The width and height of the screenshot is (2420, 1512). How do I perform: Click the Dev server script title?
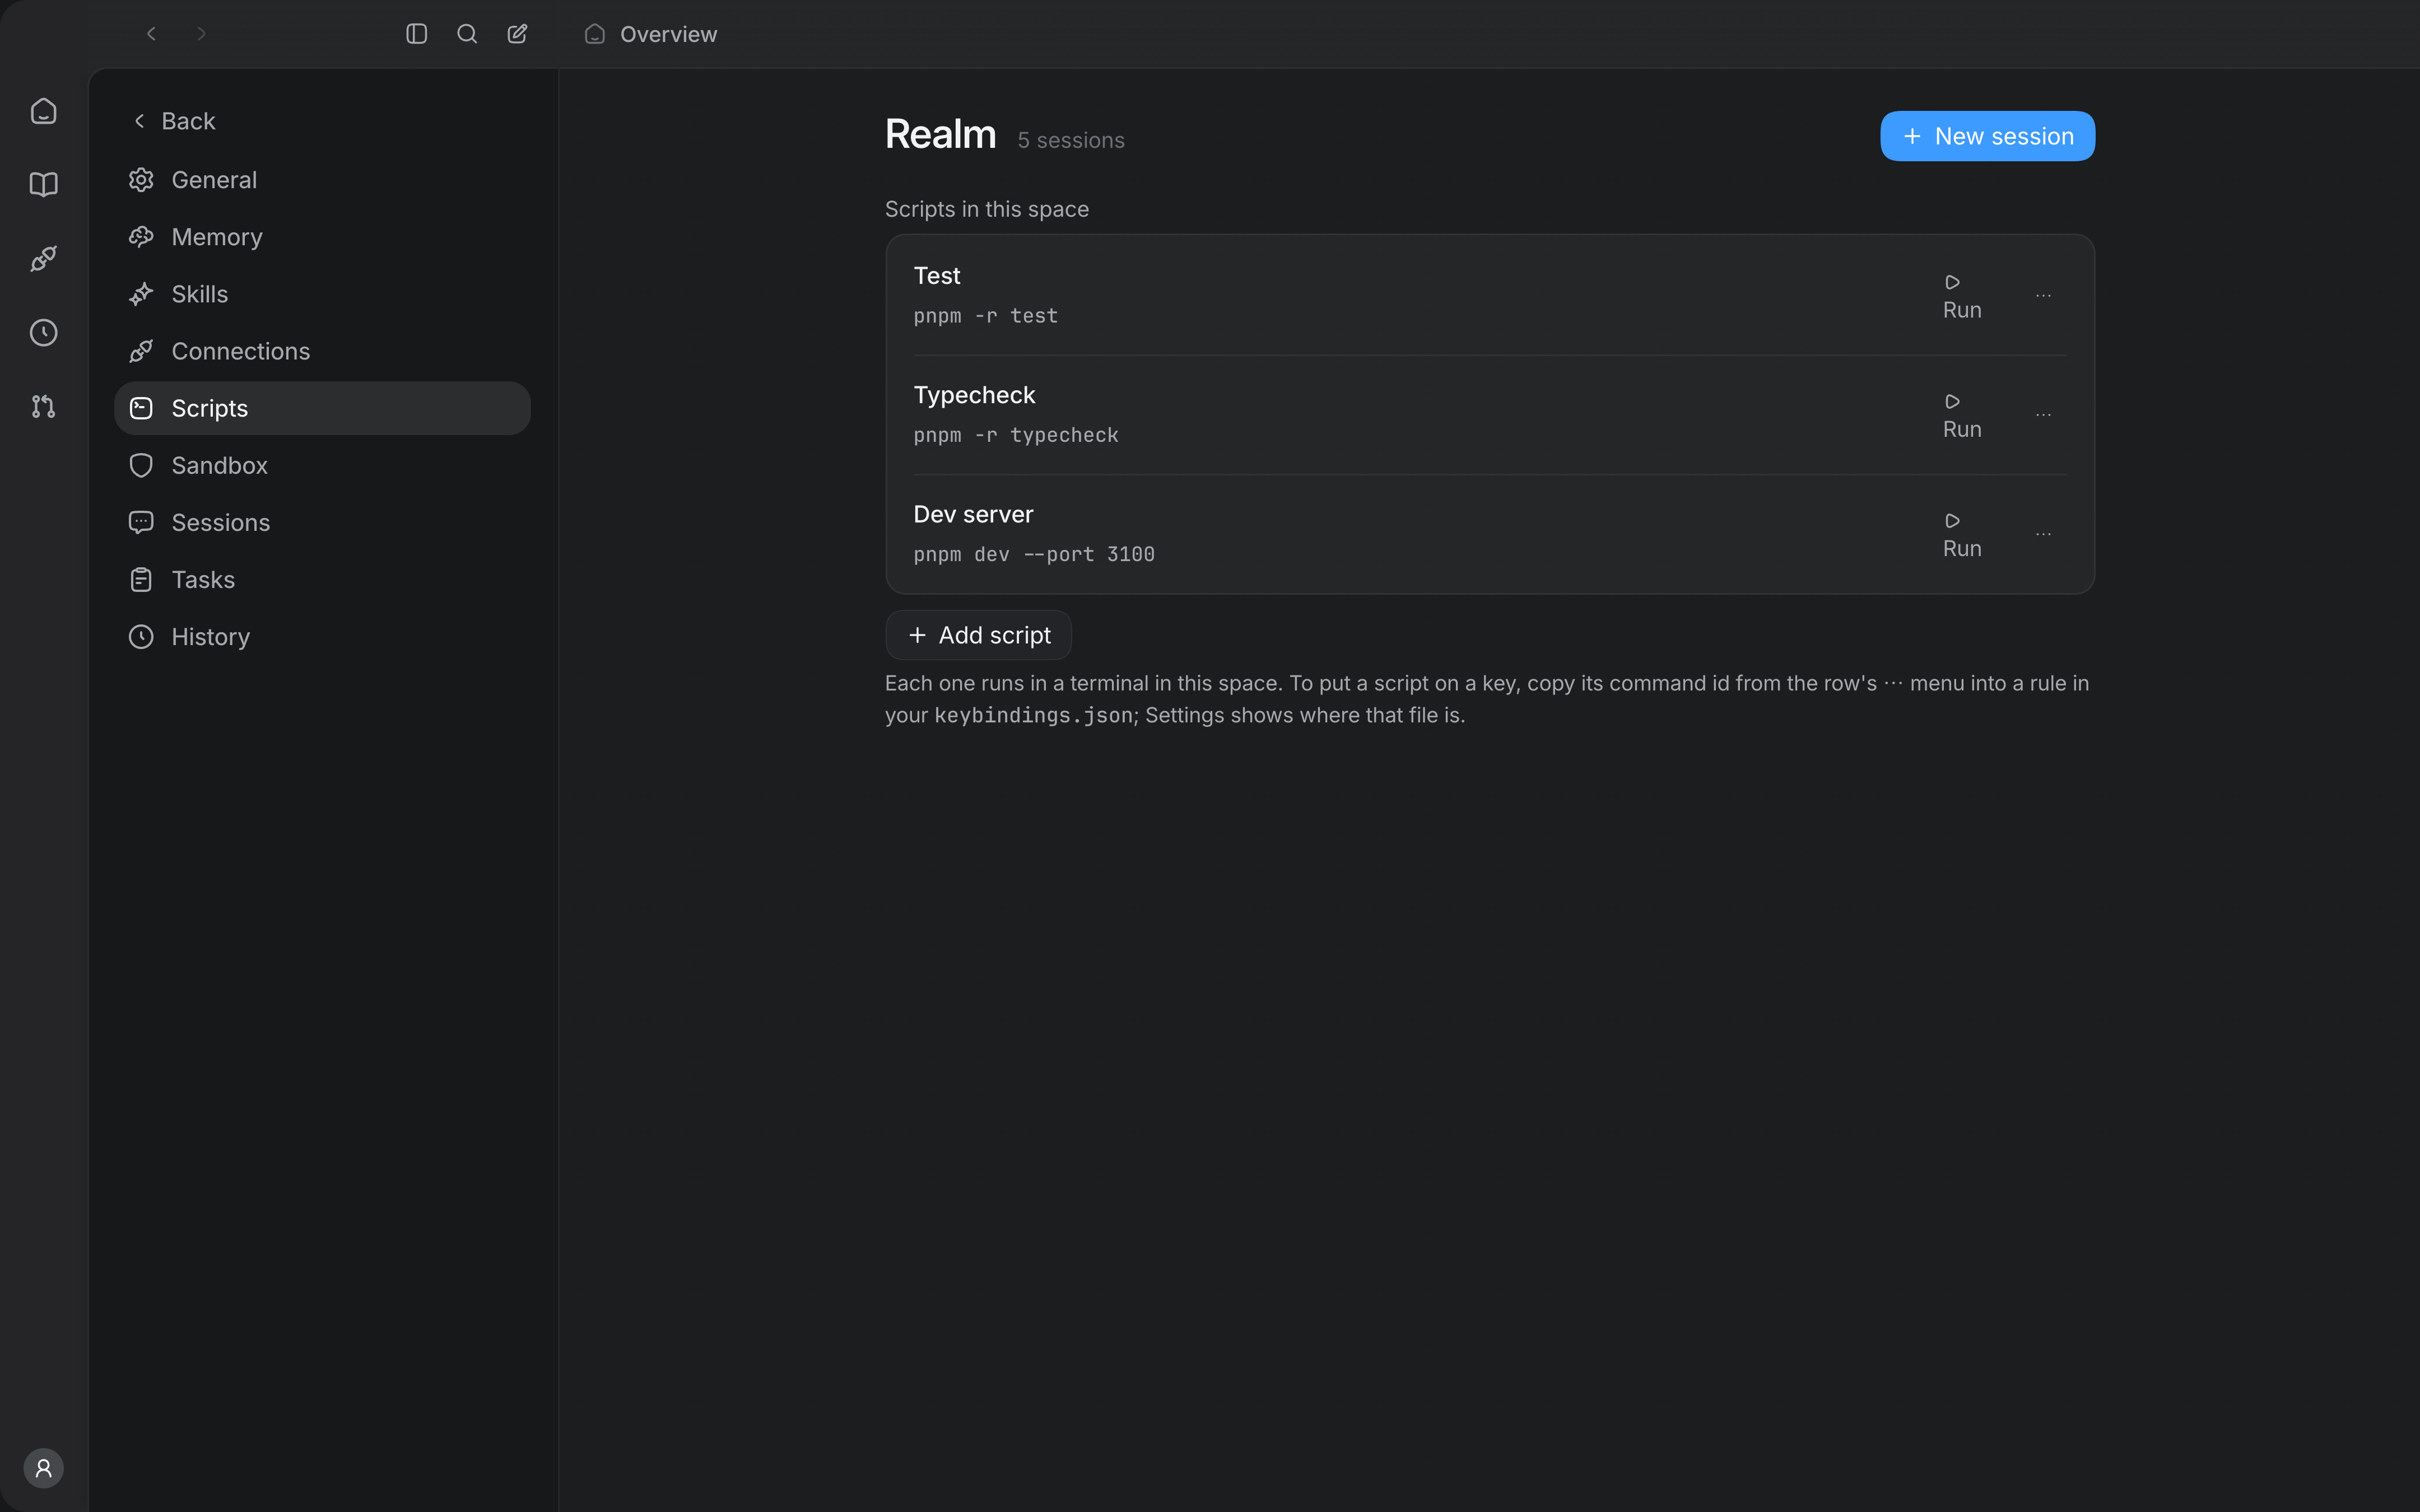973,514
